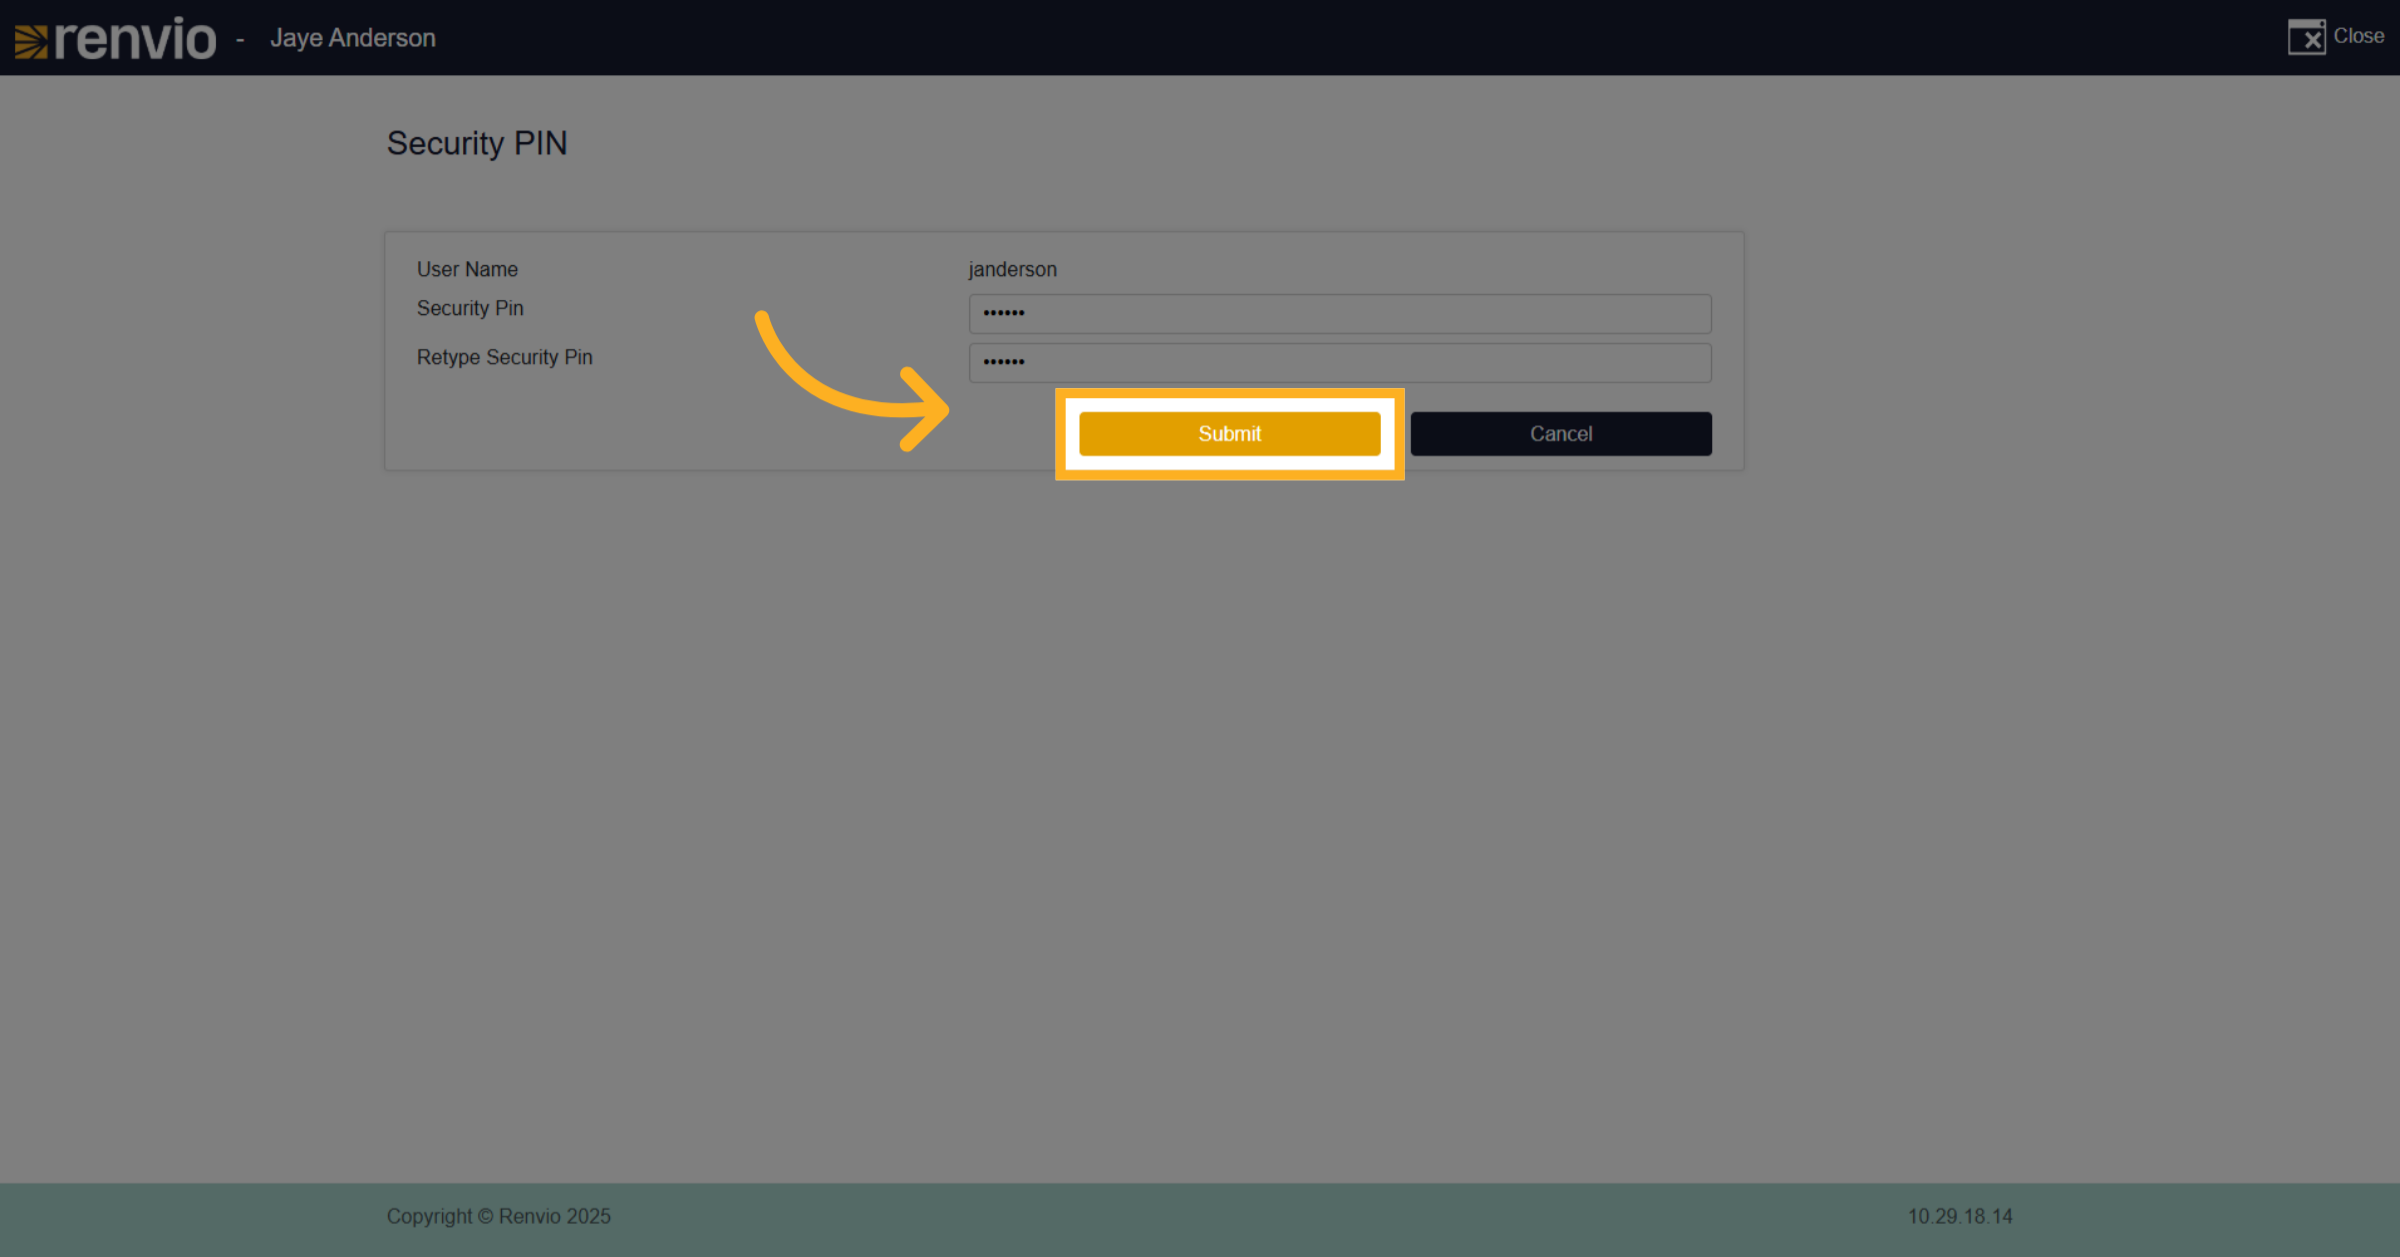Click the renvio sunburst logo icon
This screenshot has width=2400, height=1257.
pyautogui.click(x=31, y=42)
